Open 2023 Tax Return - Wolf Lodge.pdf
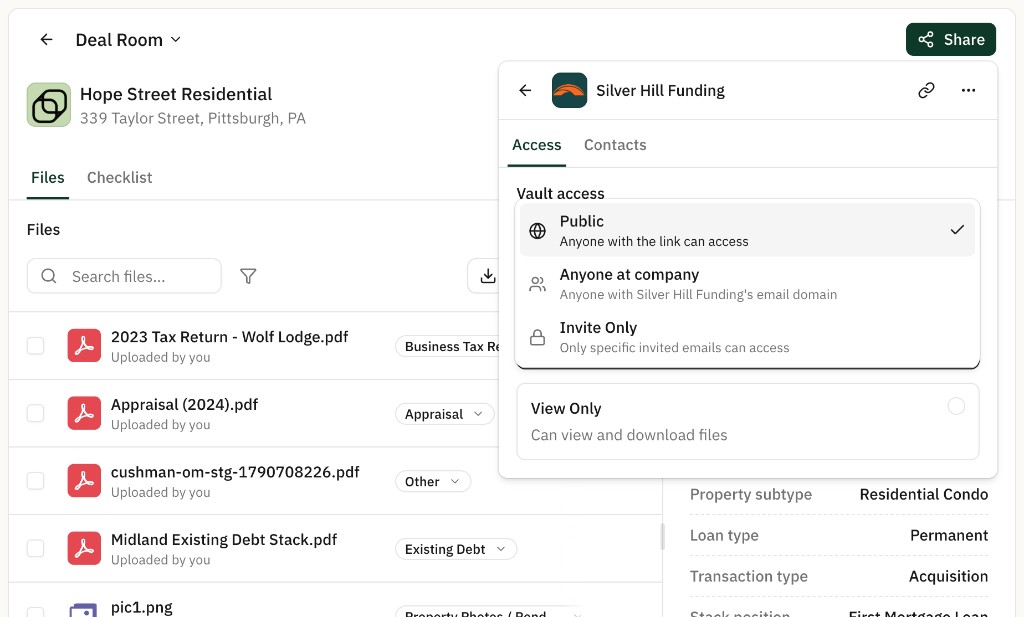This screenshot has height=617, width=1024. point(229,337)
